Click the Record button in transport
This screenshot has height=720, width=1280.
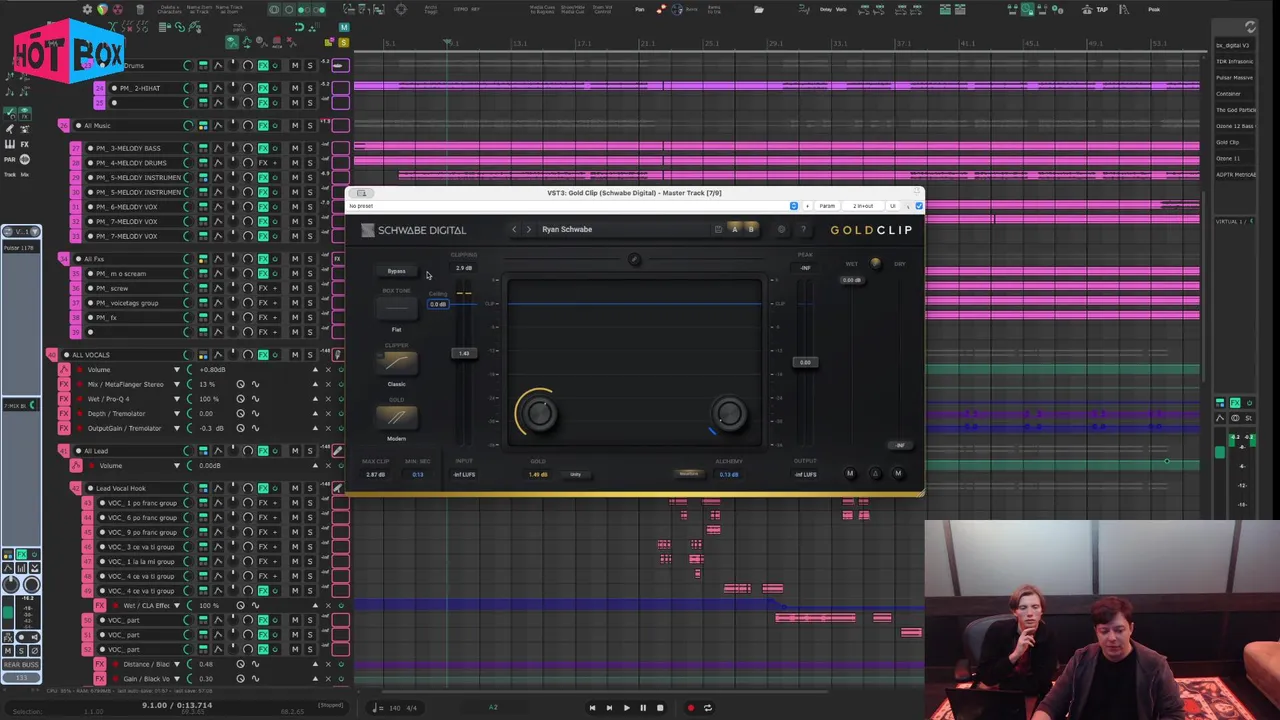coord(690,708)
